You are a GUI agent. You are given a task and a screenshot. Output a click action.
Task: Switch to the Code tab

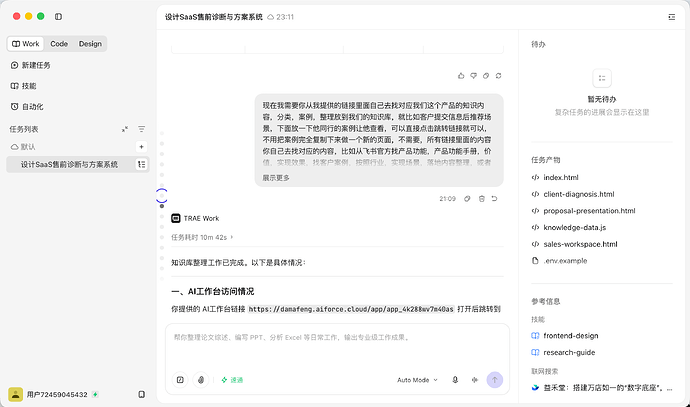[59, 44]
